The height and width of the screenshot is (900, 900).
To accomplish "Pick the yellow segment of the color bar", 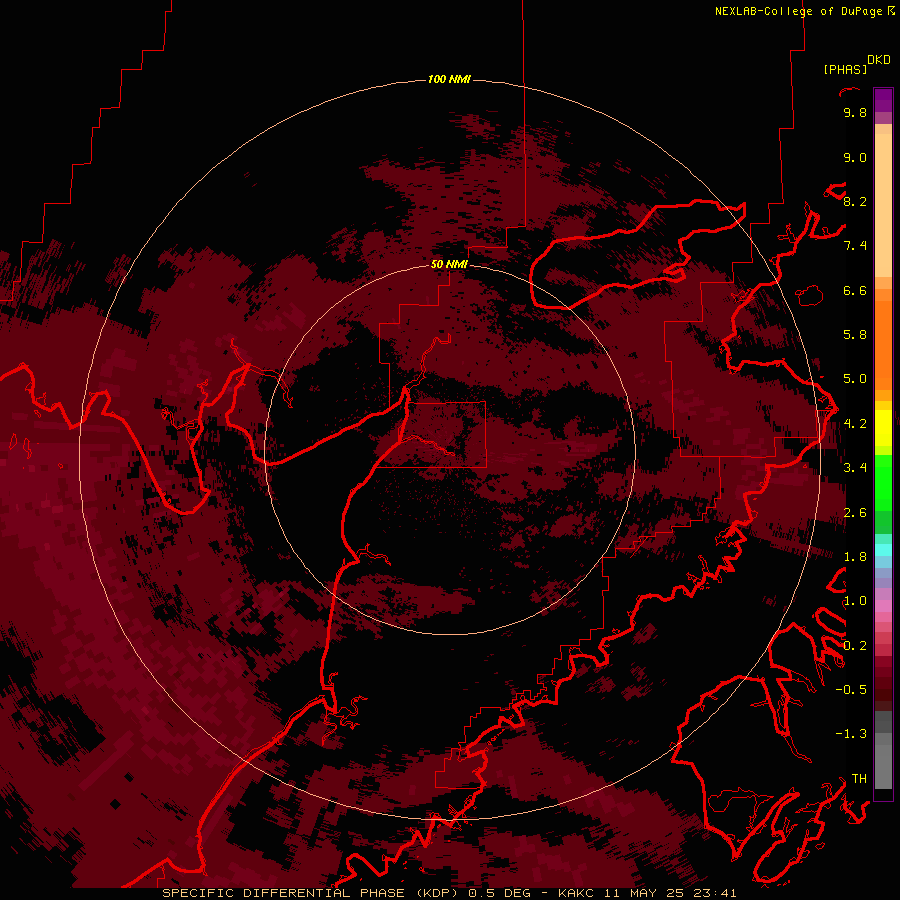I will [x=883, y=428].
